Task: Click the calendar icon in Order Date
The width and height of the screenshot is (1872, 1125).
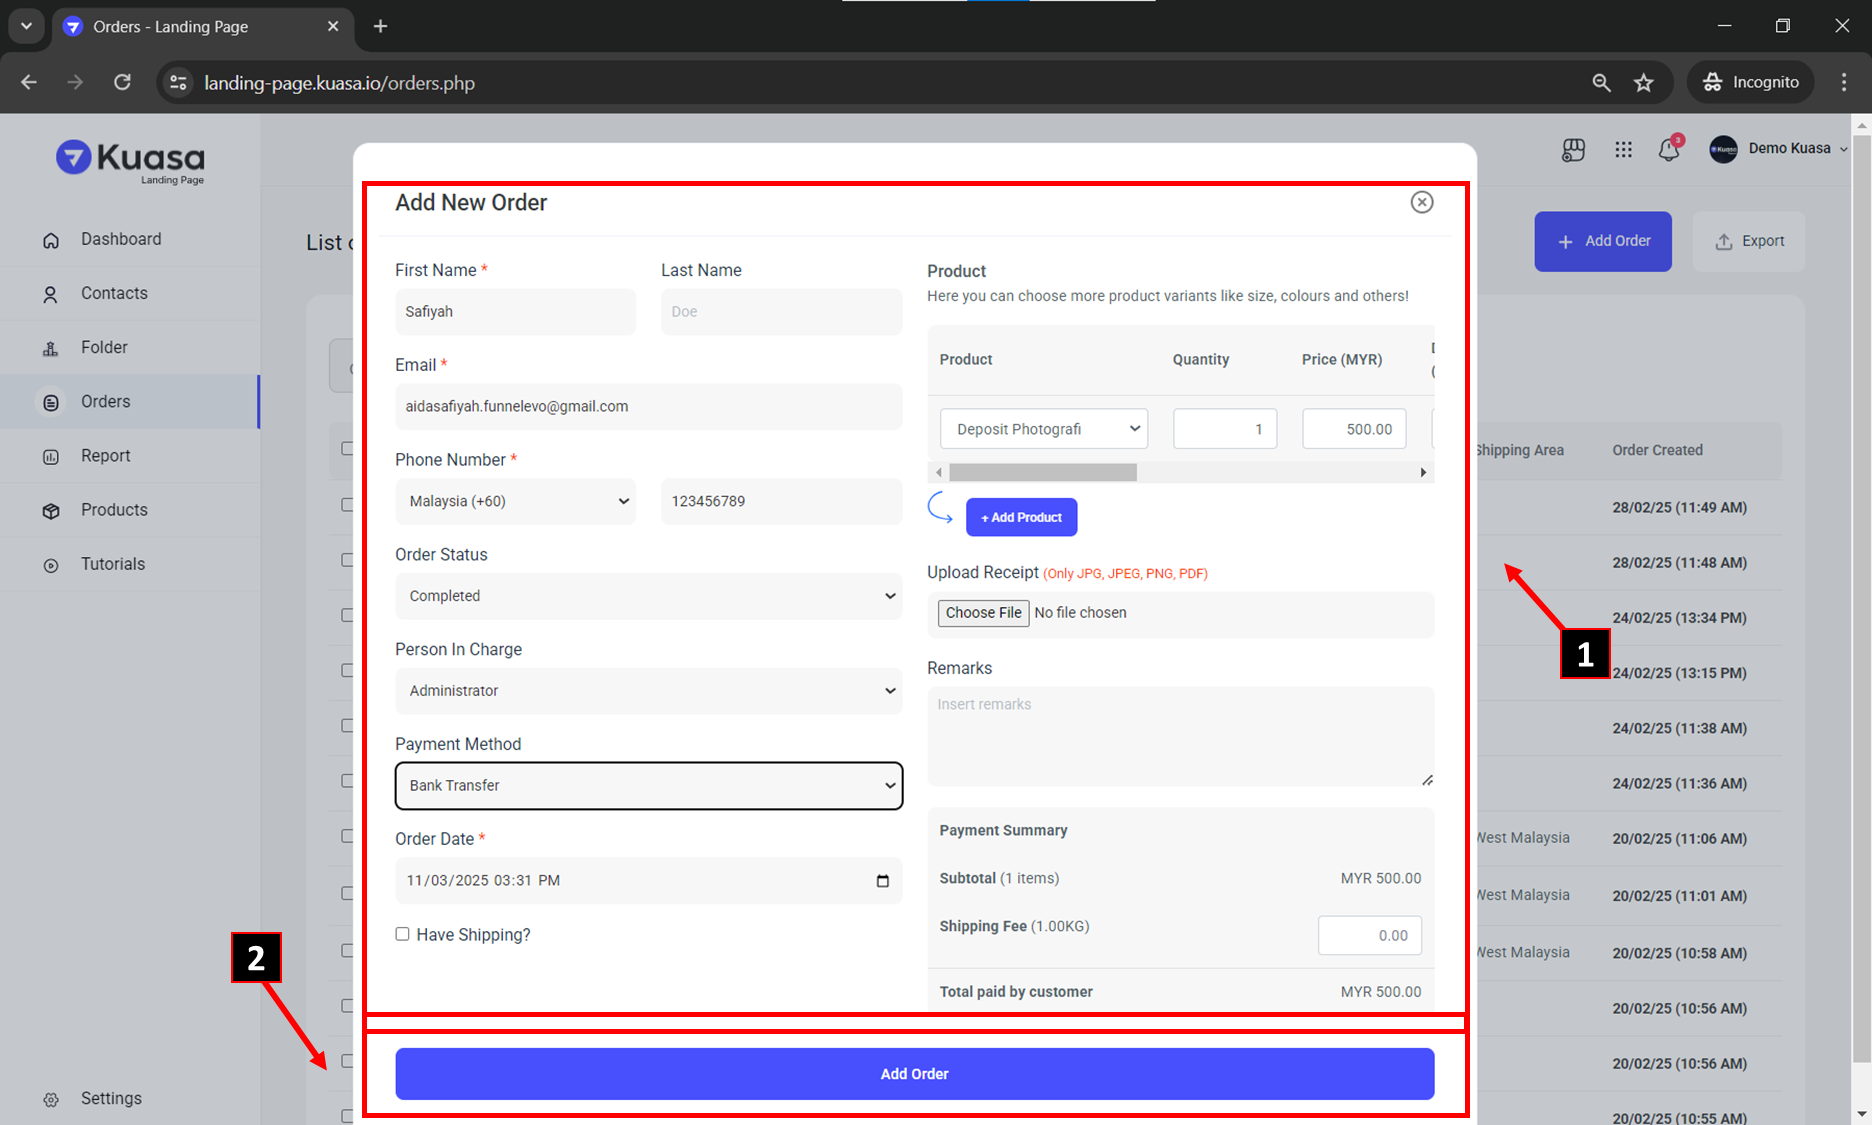Action: 882,881
